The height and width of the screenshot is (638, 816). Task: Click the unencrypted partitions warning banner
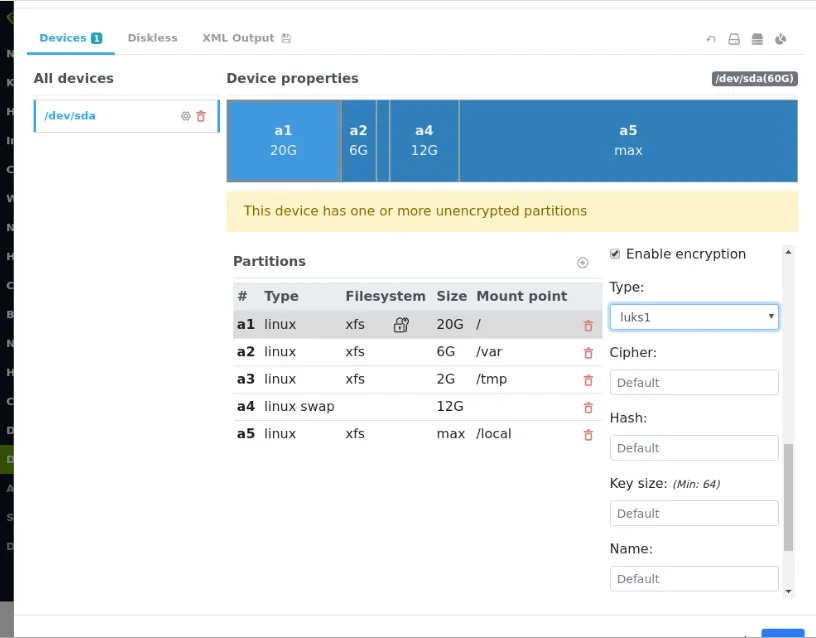(x=512, y=211)
